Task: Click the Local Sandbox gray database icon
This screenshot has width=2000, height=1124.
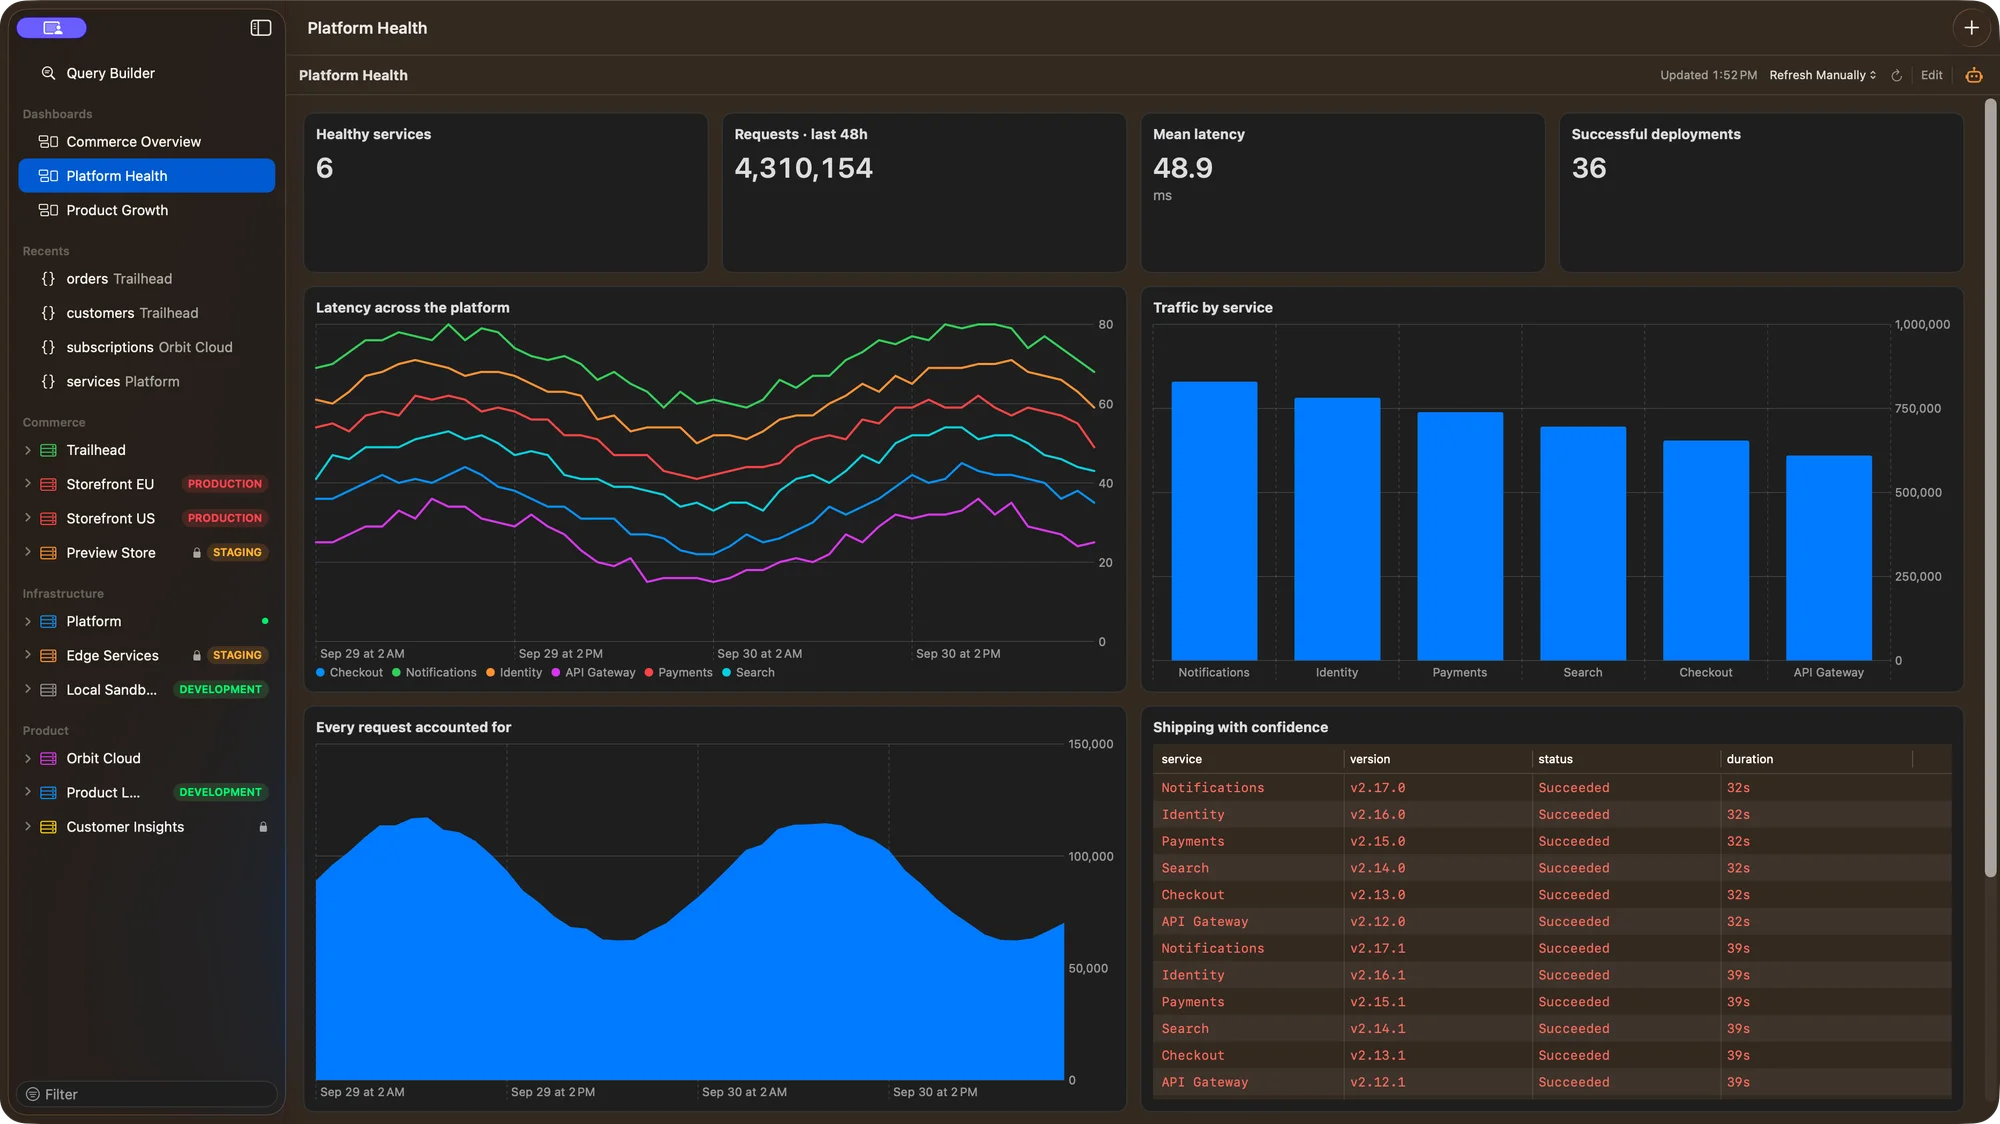Action: (48, 690)
